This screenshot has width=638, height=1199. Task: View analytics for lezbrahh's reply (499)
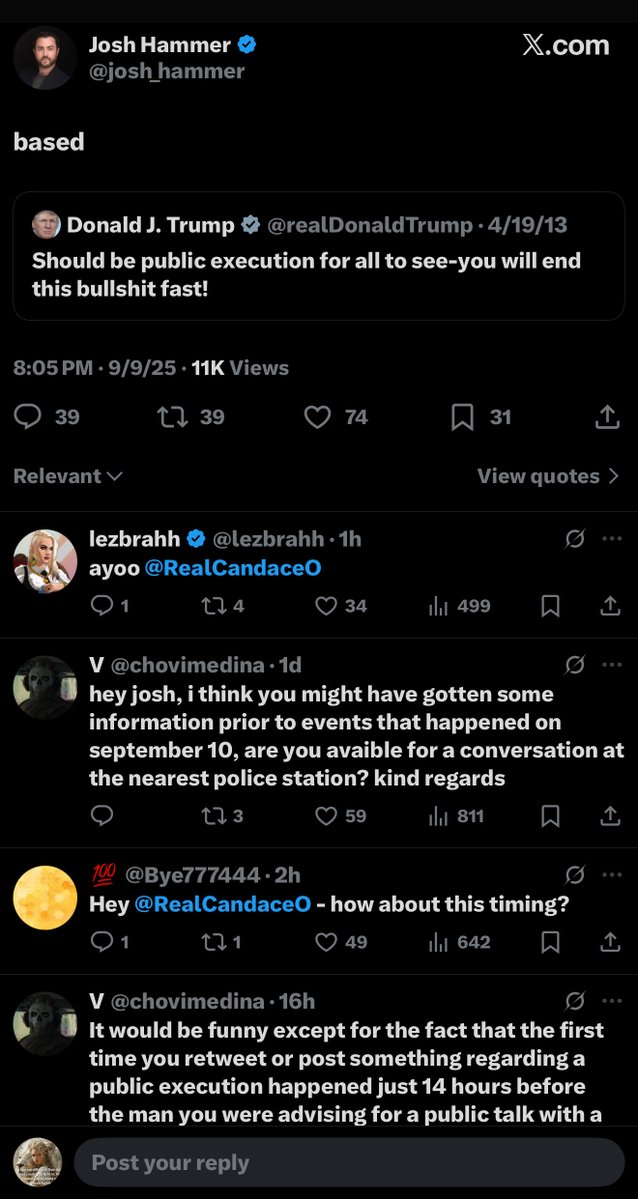click(438, 605)
